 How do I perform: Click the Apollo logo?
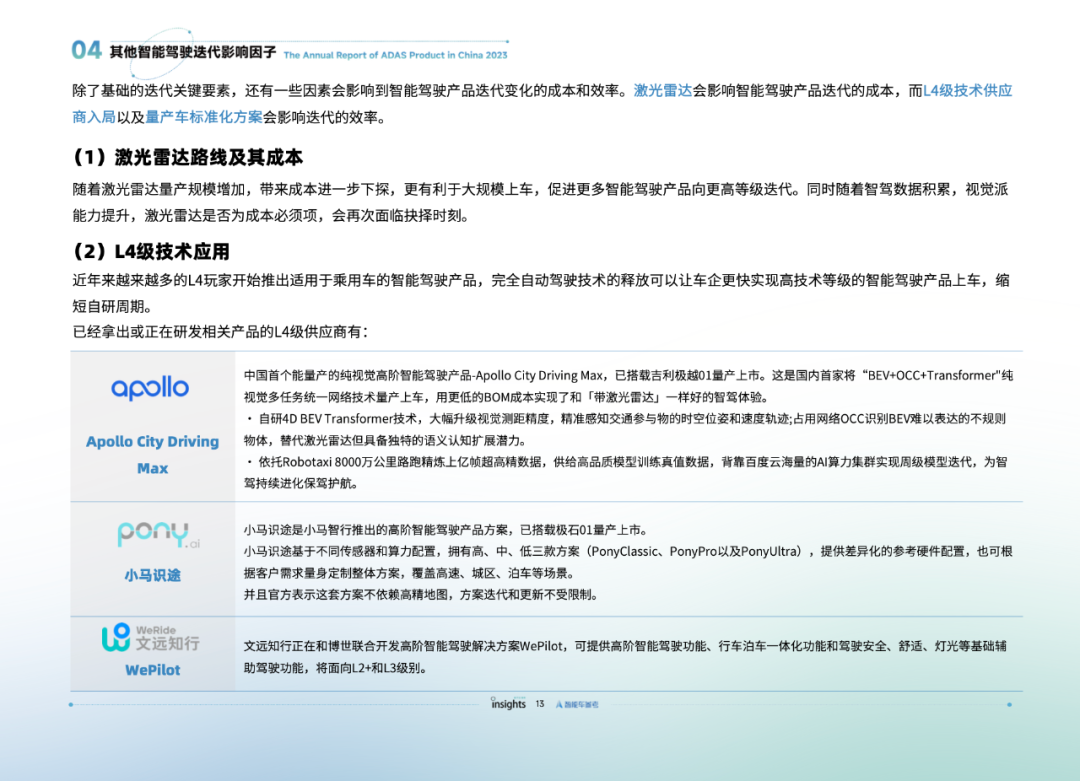[x=150, y=388]
